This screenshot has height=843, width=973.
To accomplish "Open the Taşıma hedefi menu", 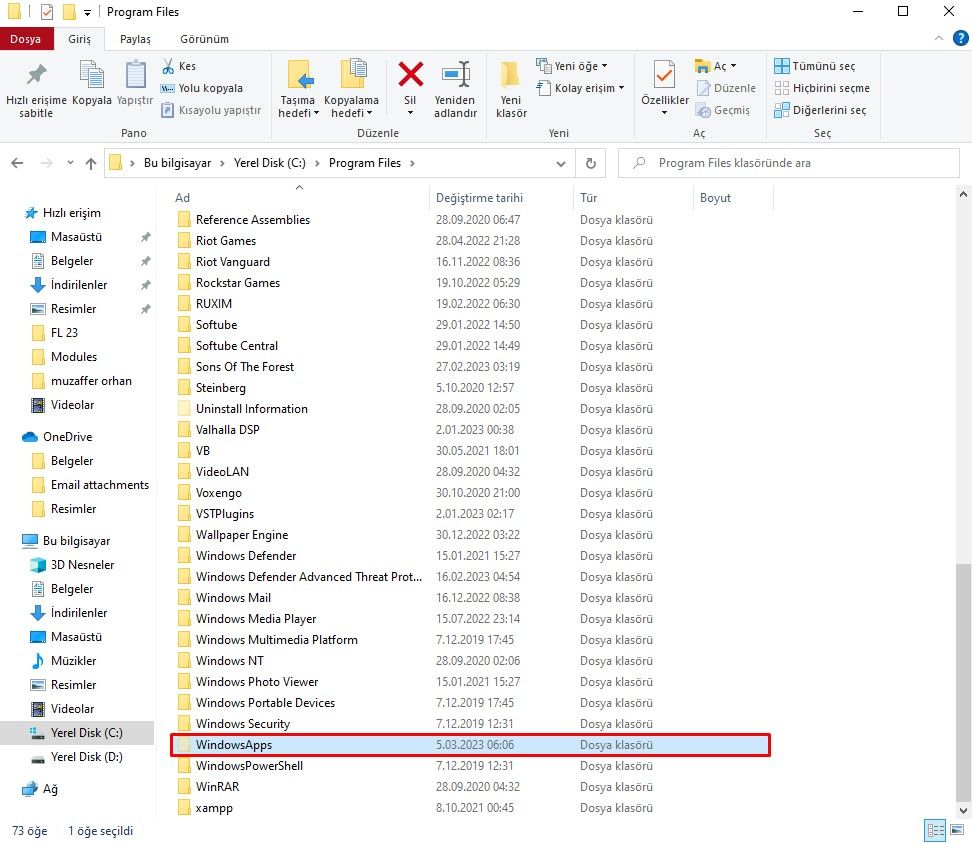I will tap(298, 88).
